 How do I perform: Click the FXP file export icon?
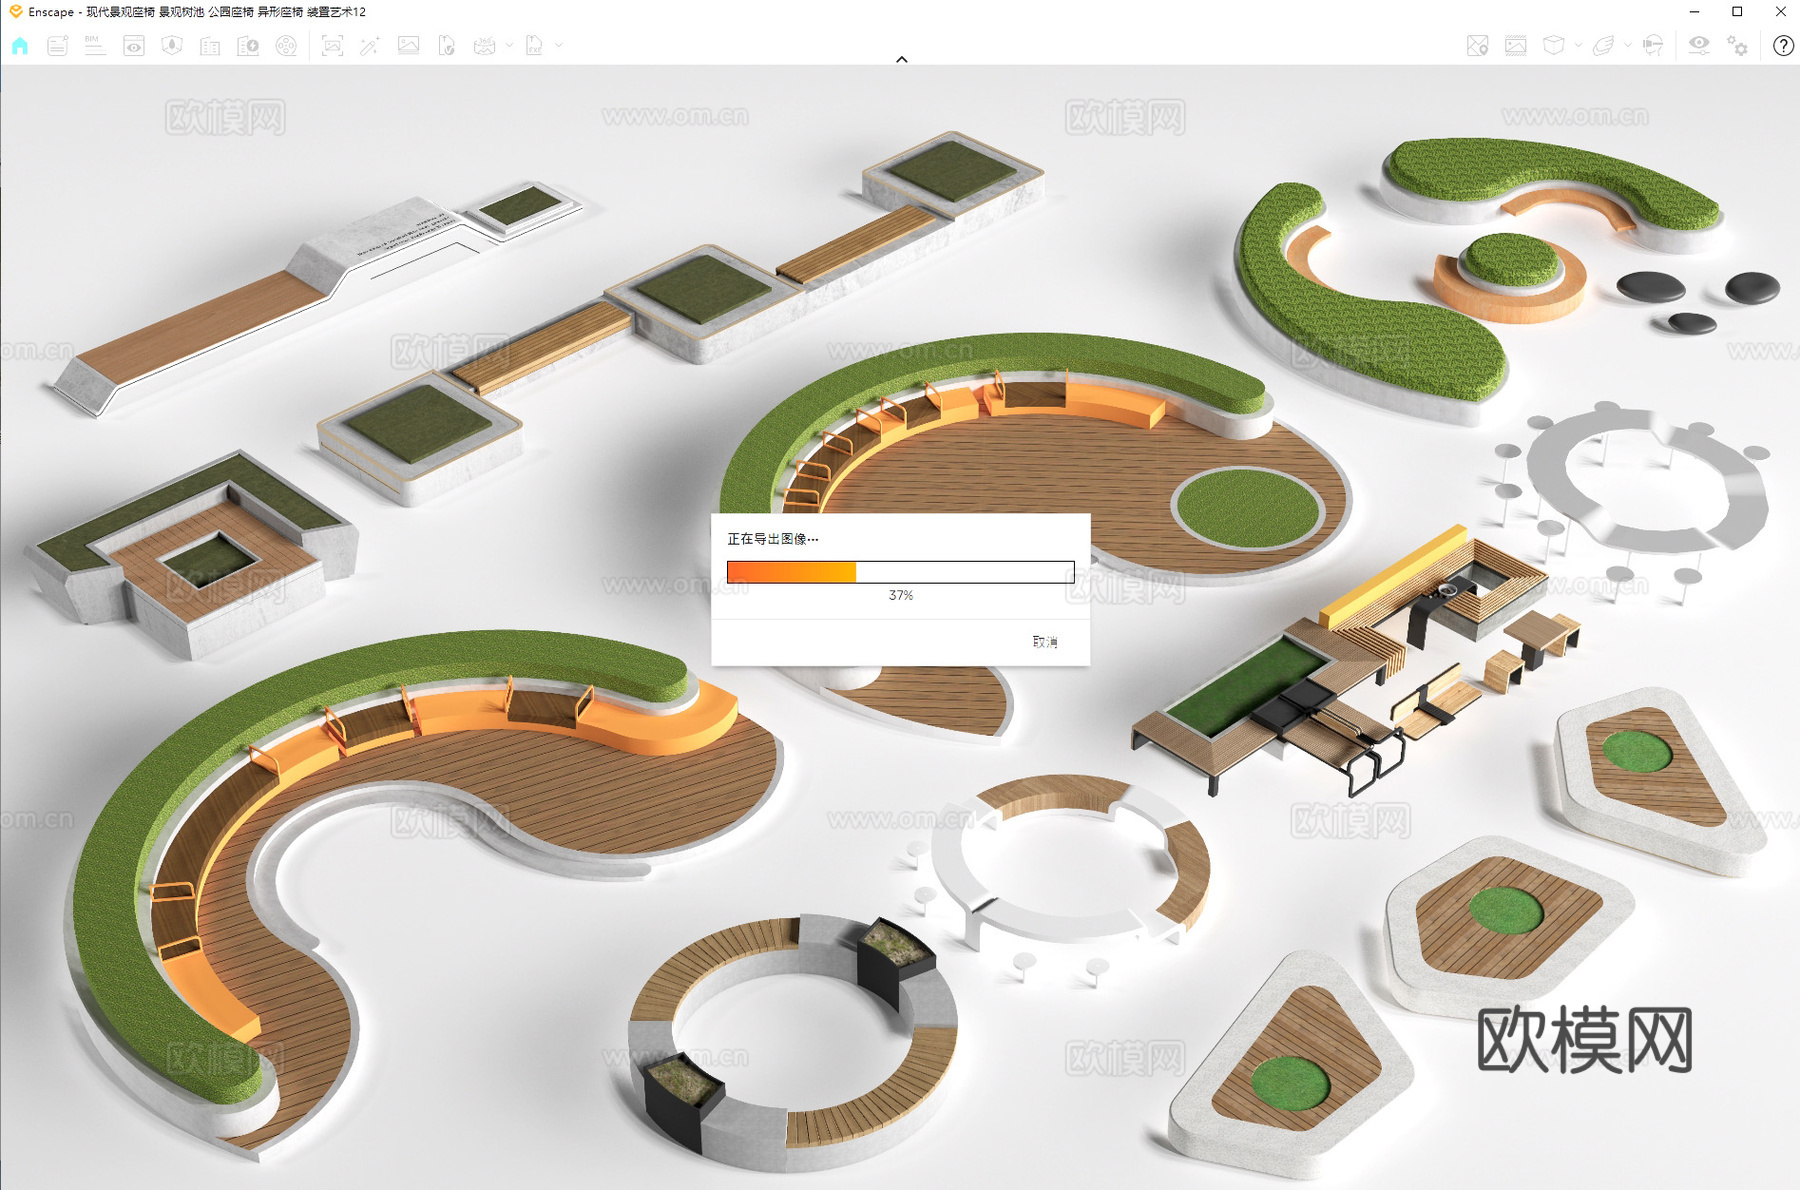(x=535, y=45)
